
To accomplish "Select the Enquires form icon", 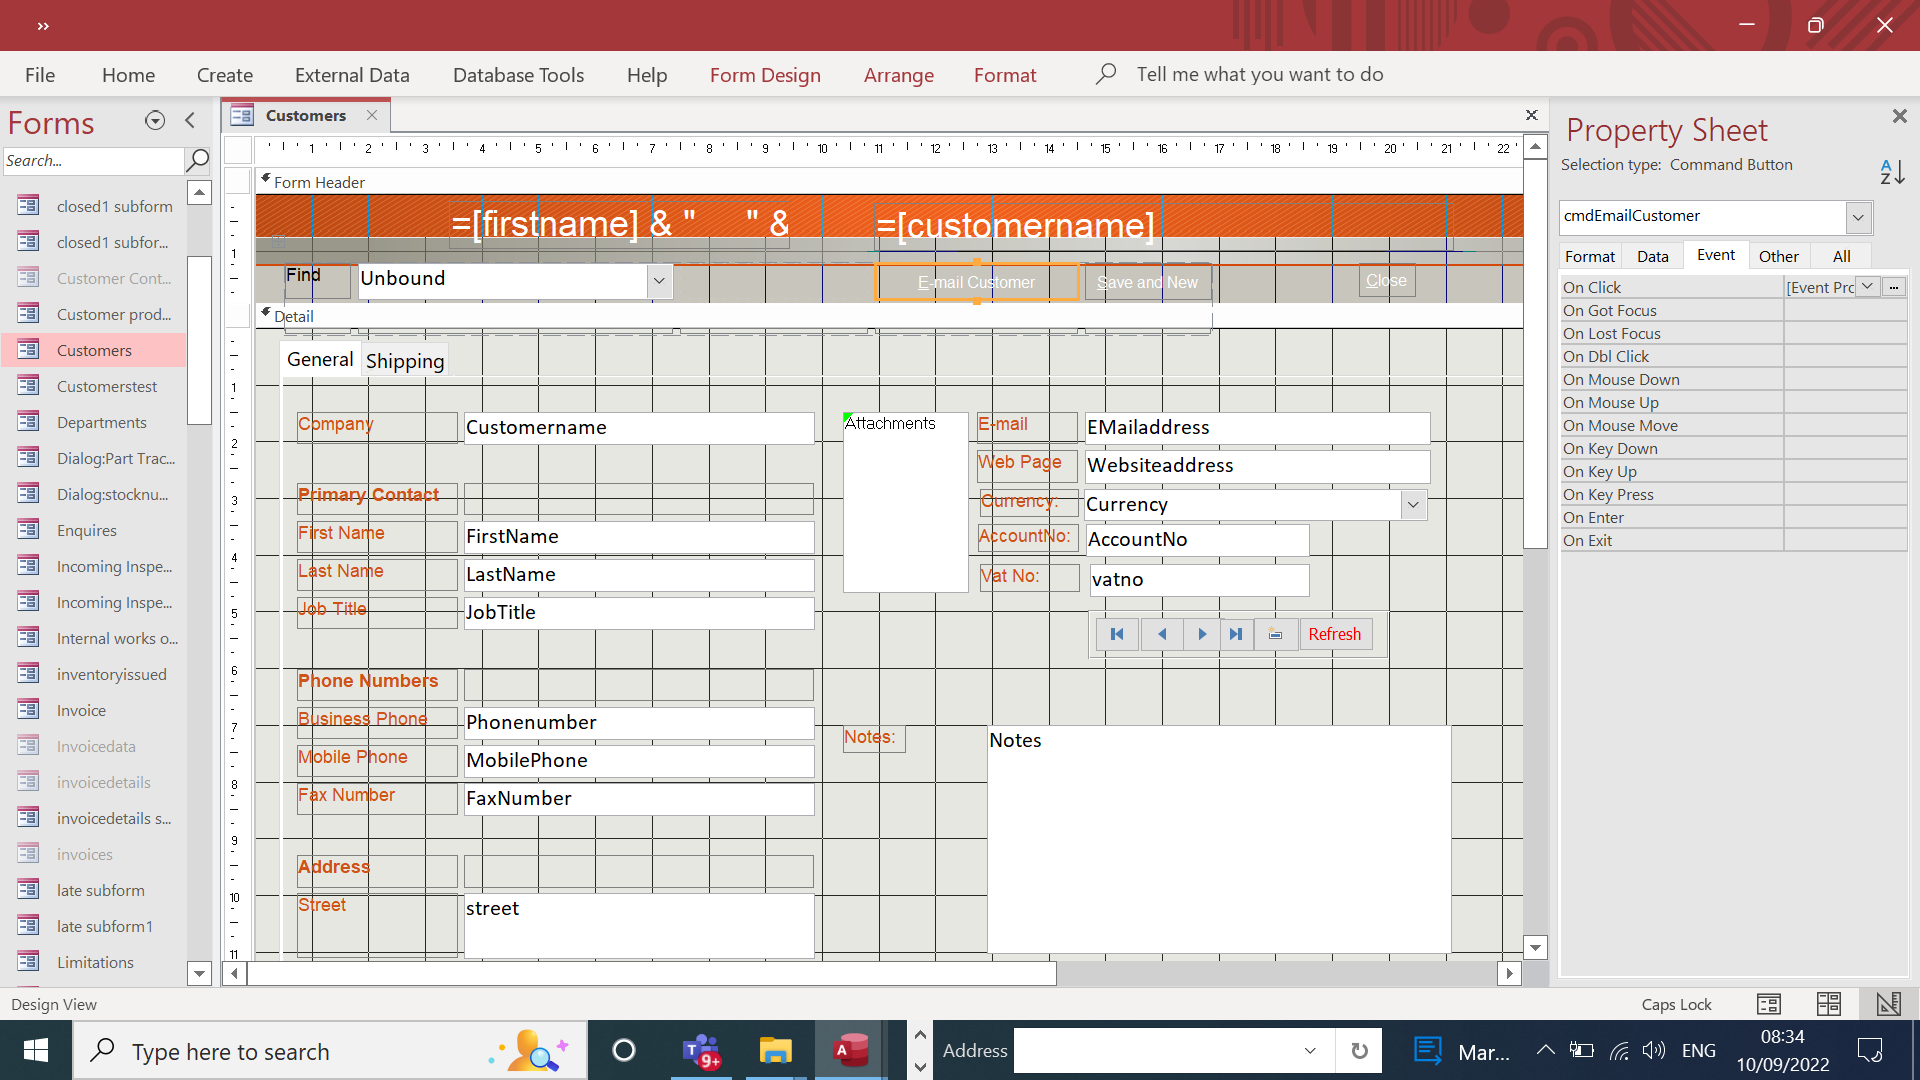I will click(x=28, y=530).
